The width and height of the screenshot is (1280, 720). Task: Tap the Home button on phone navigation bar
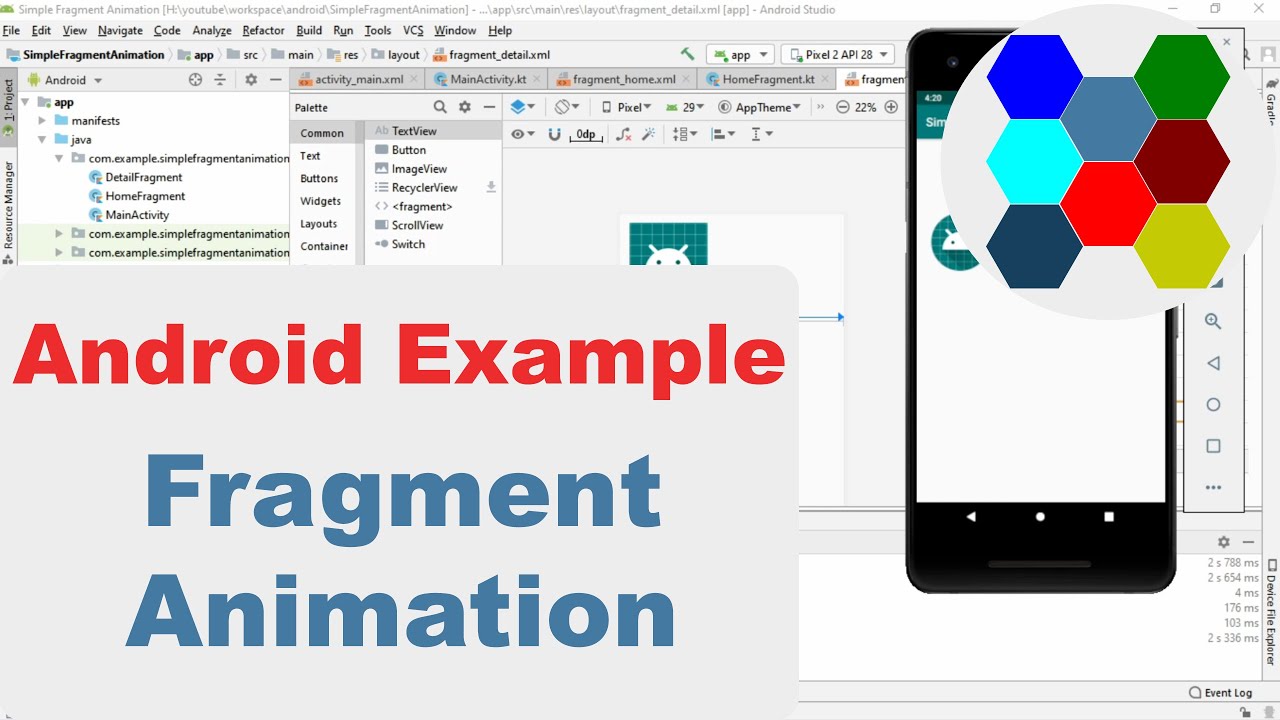(x=1040, y=517)
